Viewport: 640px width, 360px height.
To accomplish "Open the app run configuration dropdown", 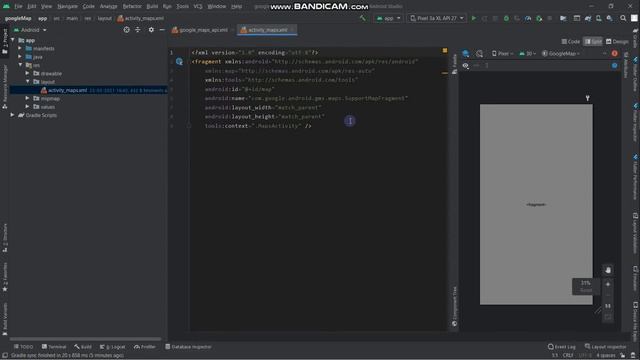I will [388, 18].
